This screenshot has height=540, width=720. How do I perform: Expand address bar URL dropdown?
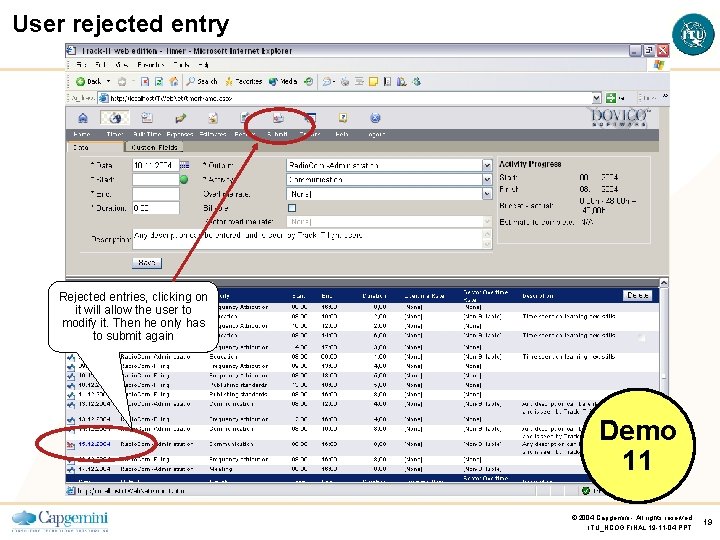(x=596, y=98)
